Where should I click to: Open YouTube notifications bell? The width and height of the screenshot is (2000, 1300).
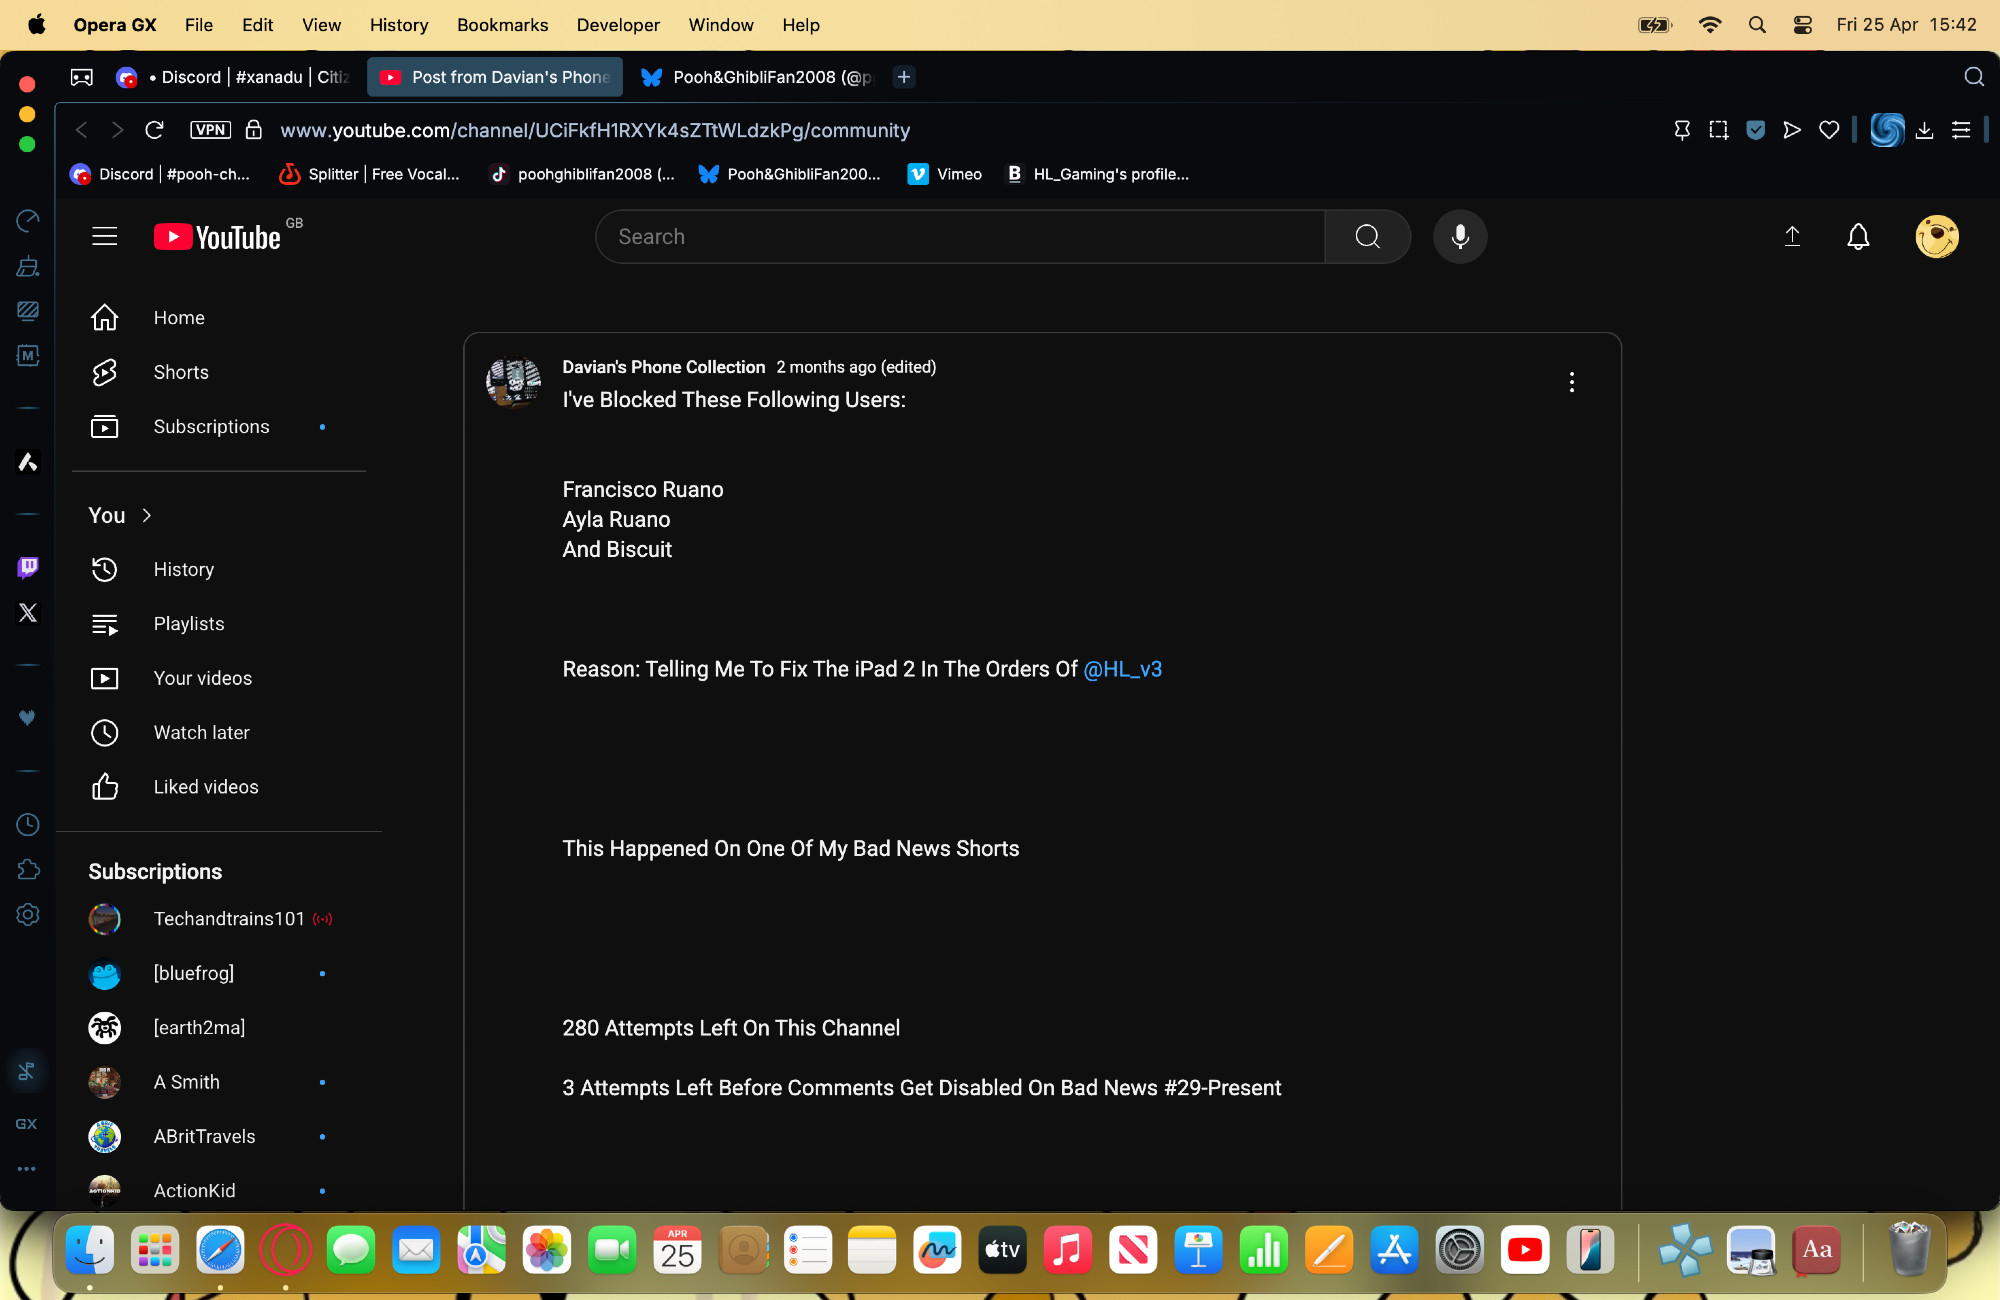pos(1858,237)
